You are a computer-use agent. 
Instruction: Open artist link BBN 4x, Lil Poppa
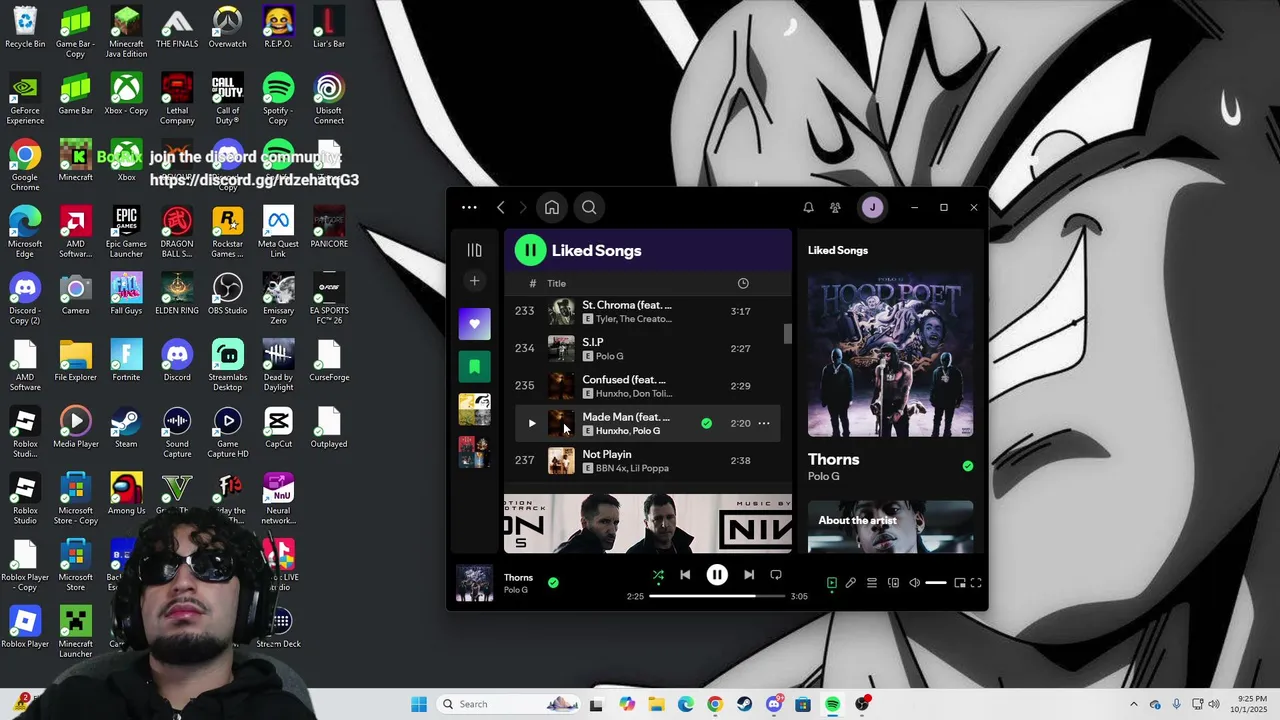click(632, 468)
